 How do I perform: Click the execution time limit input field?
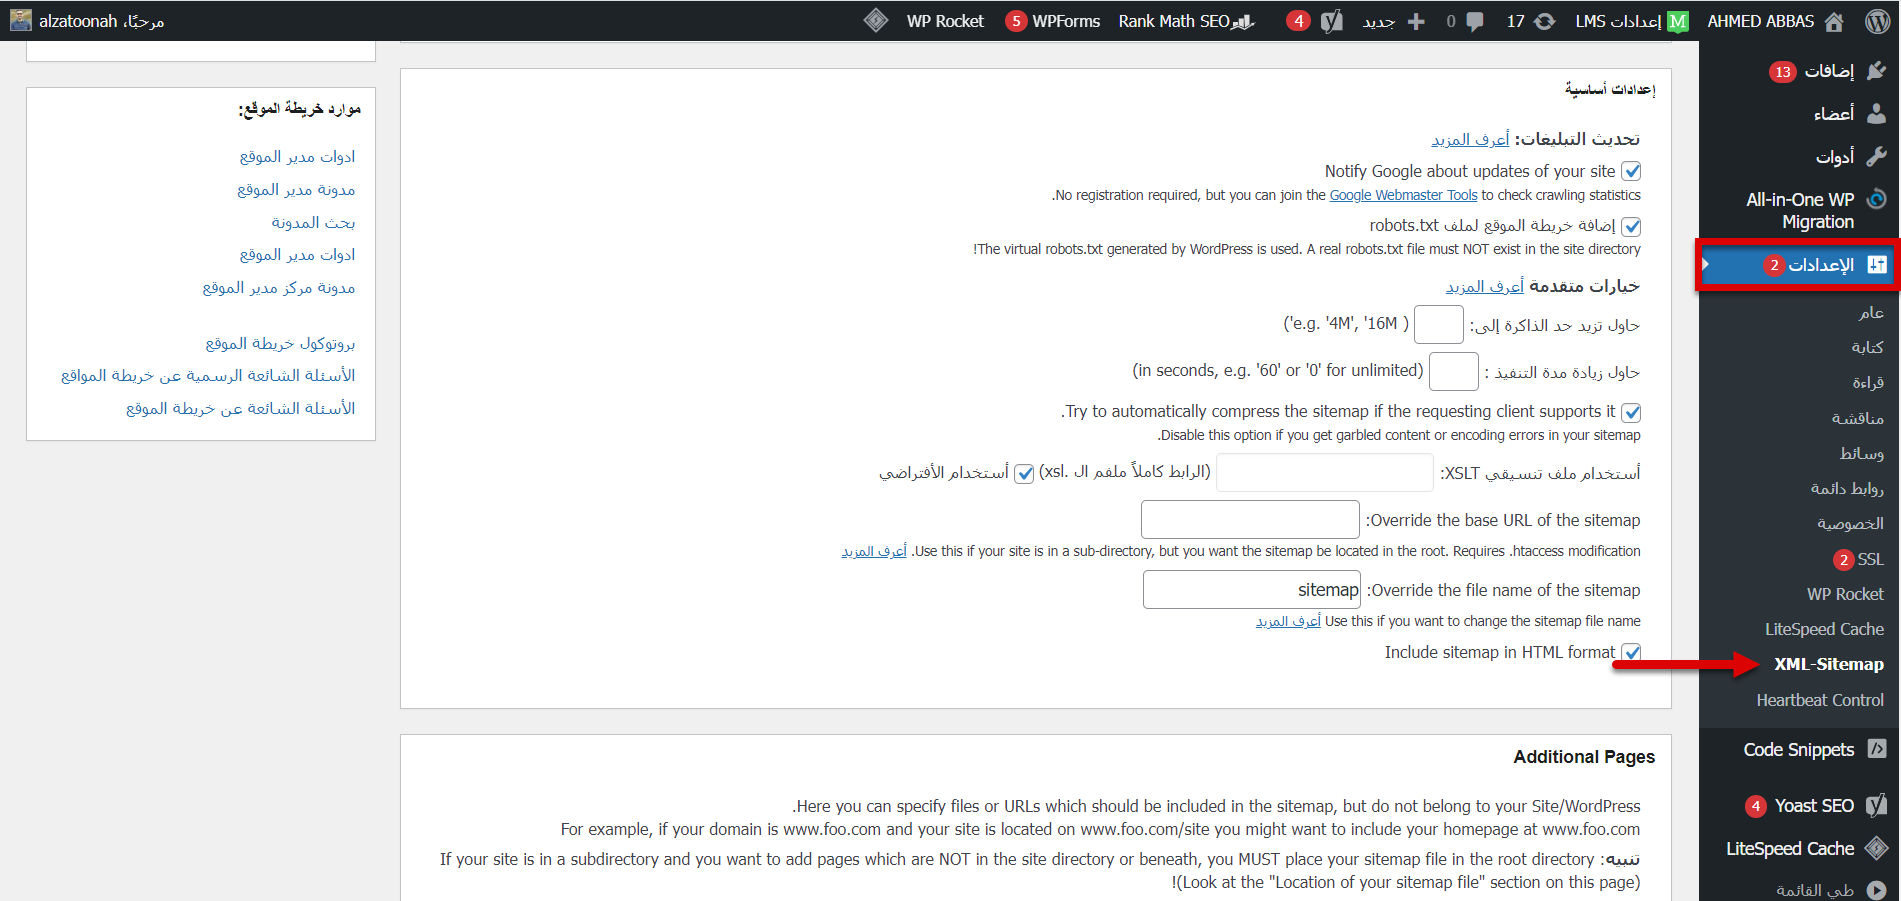point(1454,371)
